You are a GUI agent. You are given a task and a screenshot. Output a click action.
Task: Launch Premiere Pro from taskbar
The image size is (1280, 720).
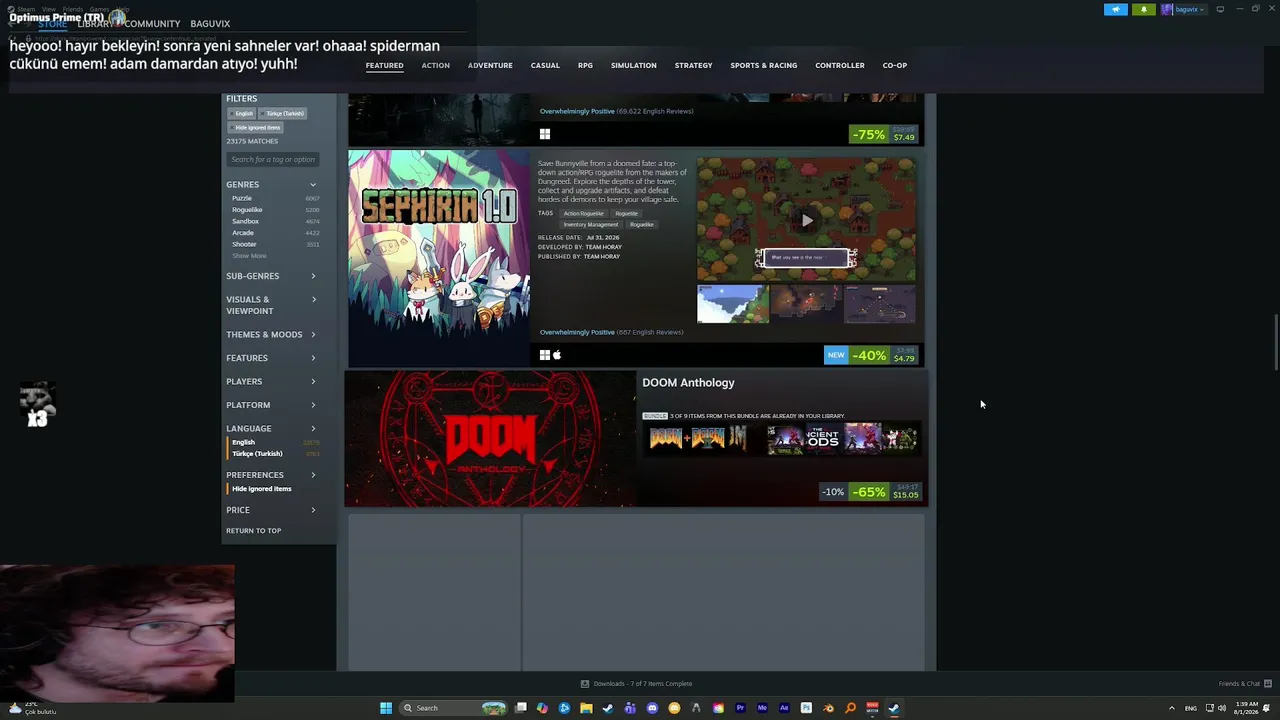(740, 708)
